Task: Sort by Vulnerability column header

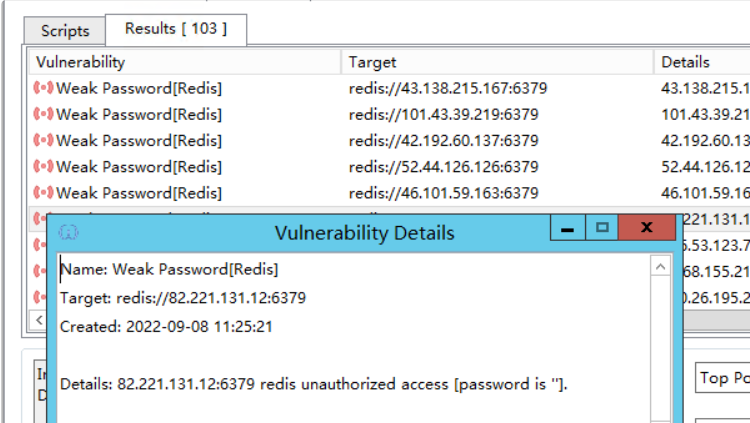Action: pos(185,62)
